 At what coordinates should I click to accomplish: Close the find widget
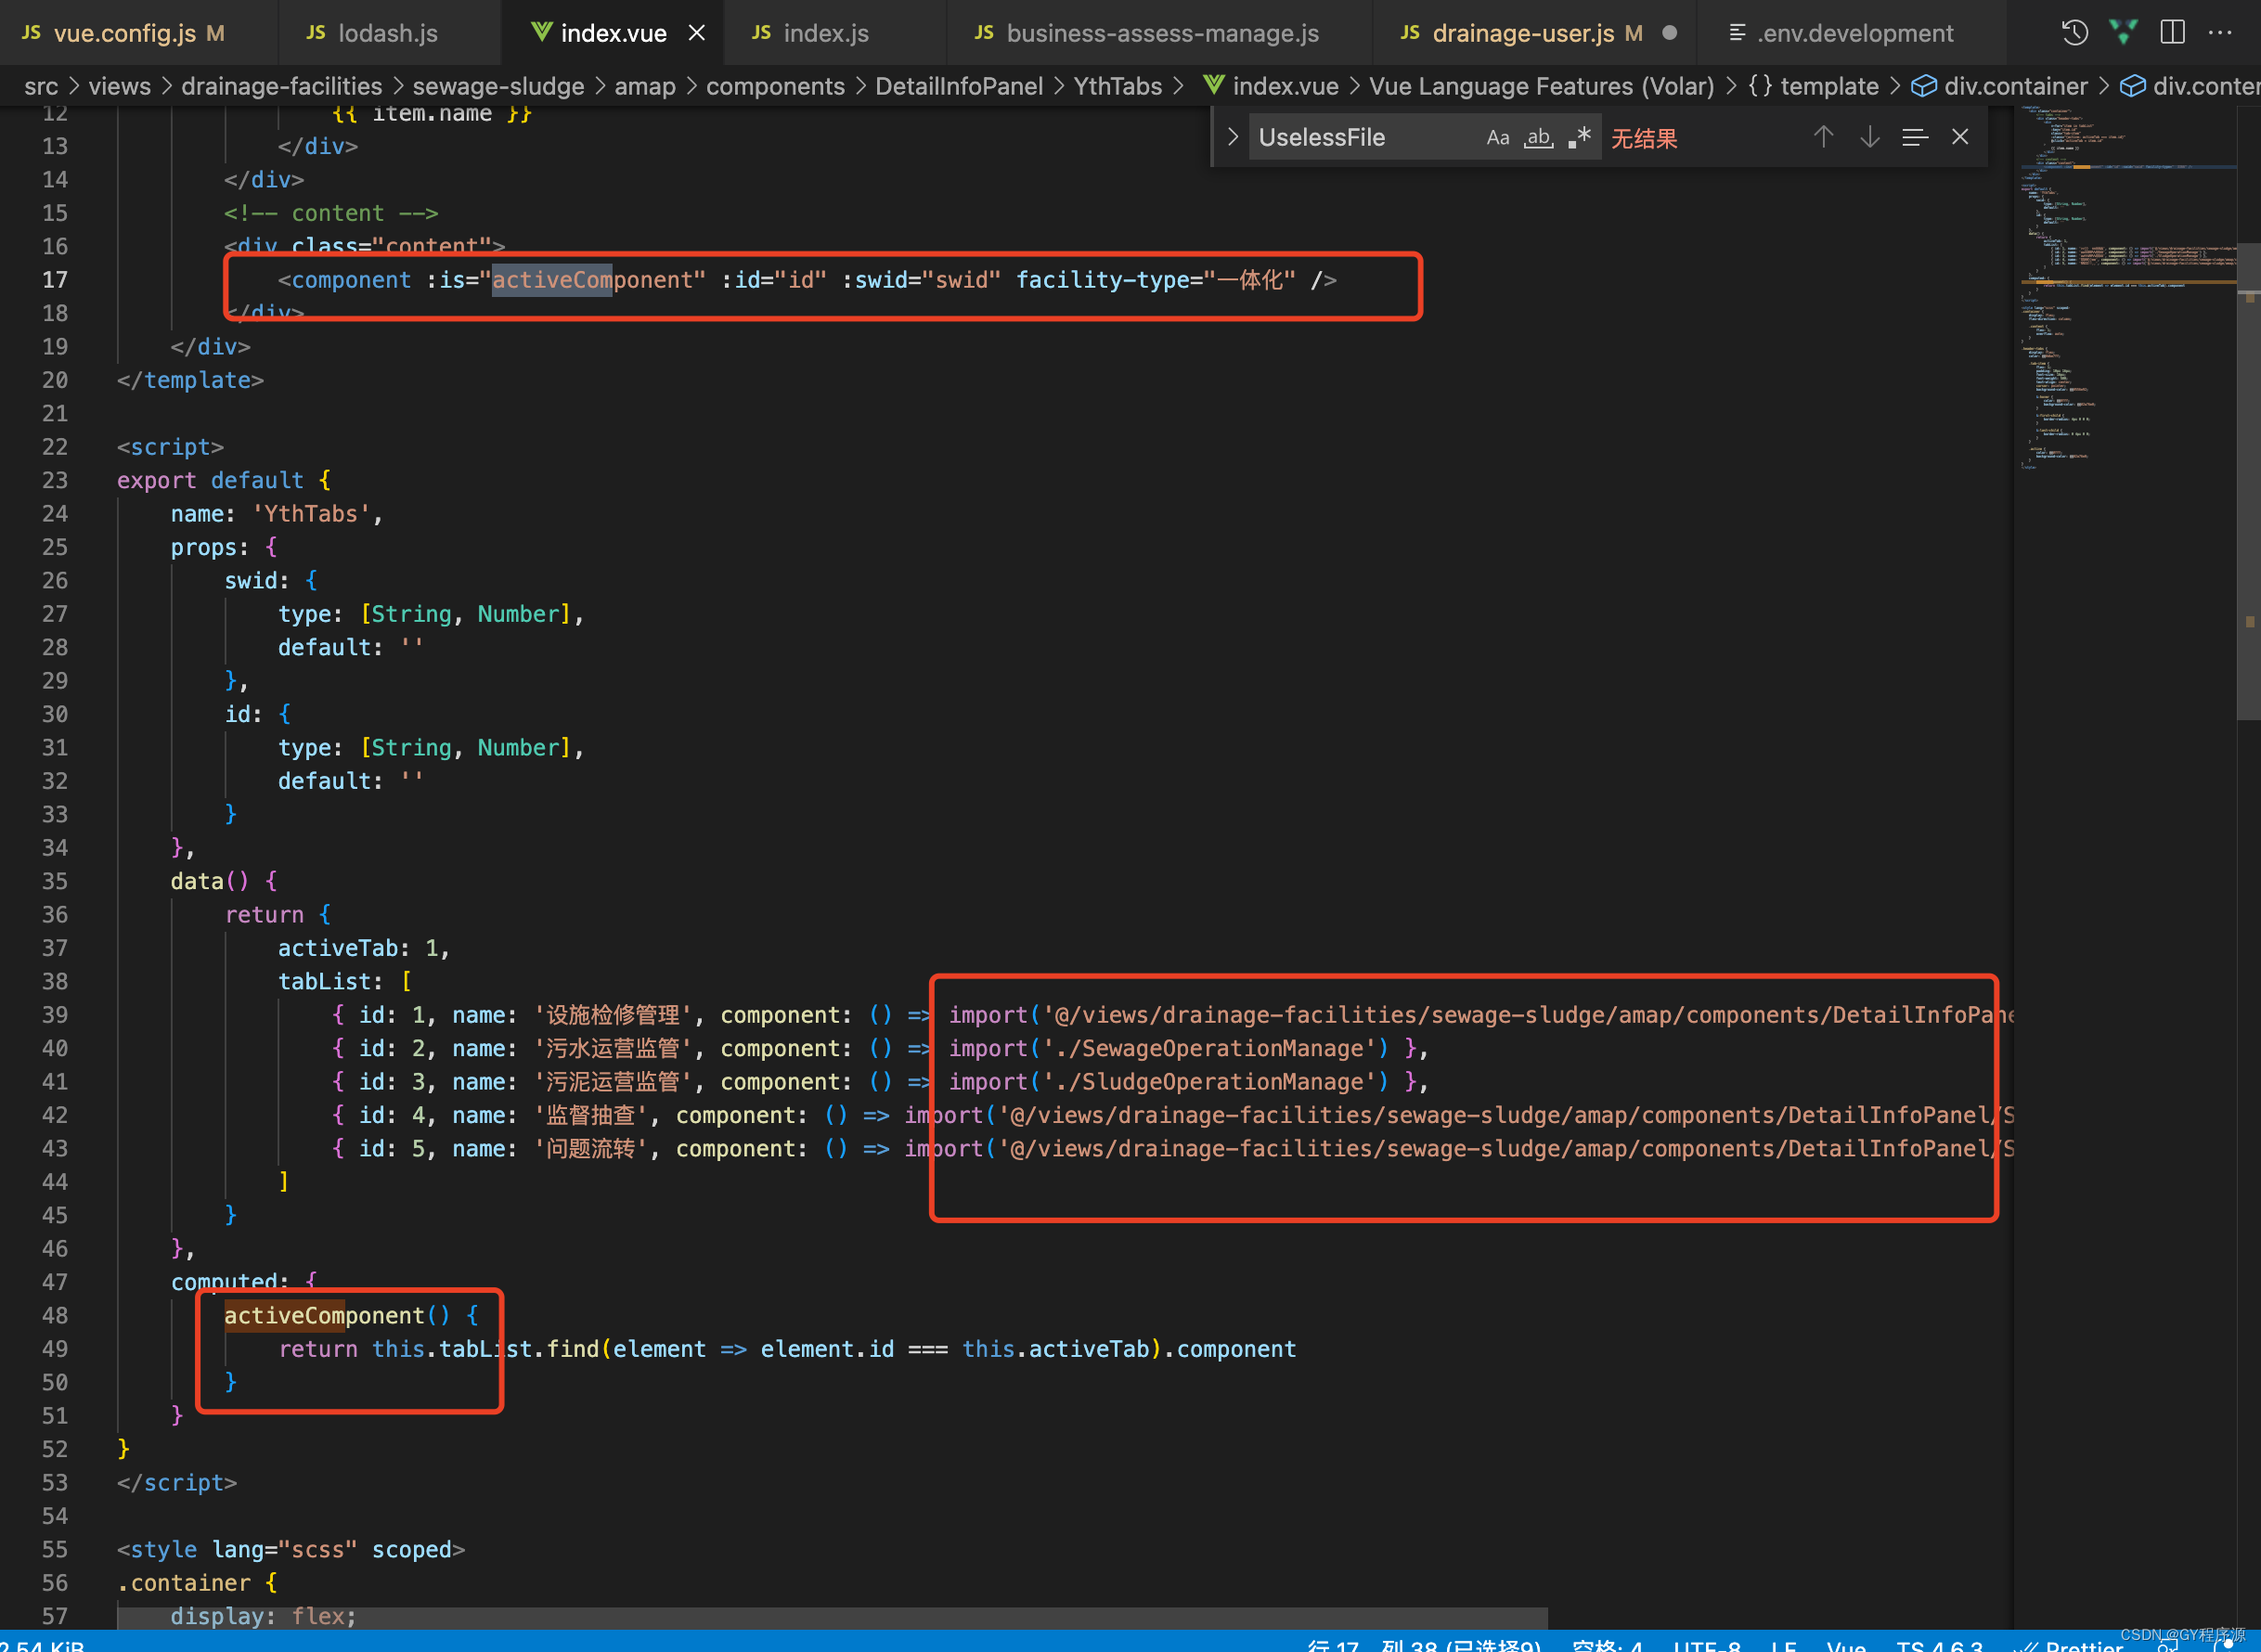point(1960,137)
